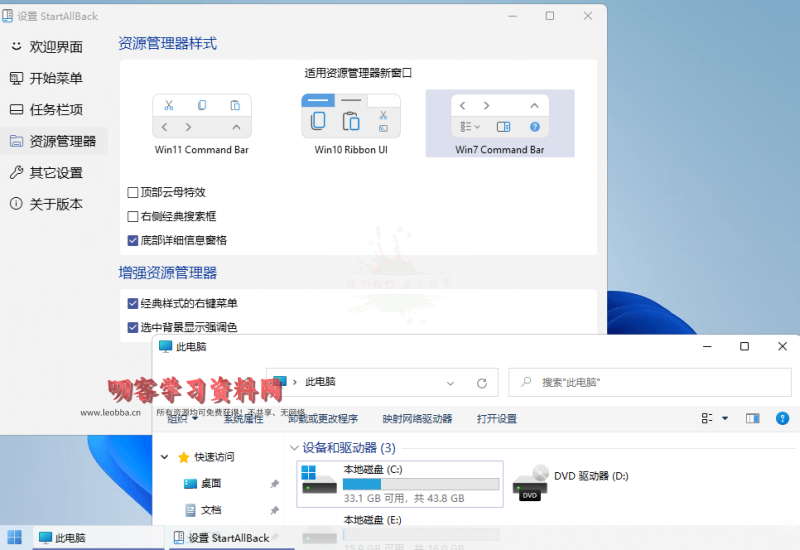
Task: Click the blue help icon in Explorer
Action: tap(782, 418)
